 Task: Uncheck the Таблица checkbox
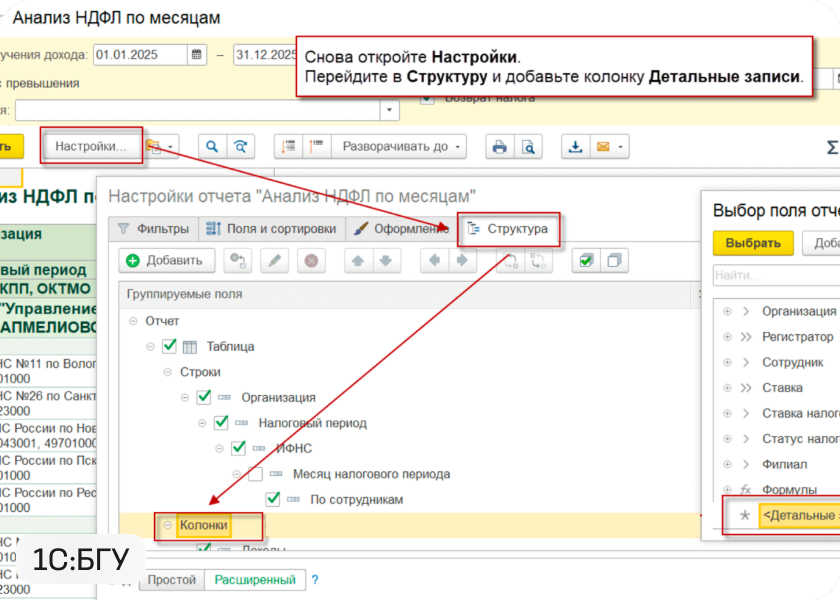tap(169, 346)
